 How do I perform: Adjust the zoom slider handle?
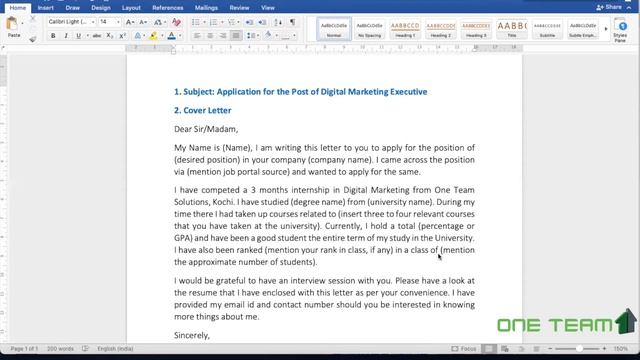[579, 349]
